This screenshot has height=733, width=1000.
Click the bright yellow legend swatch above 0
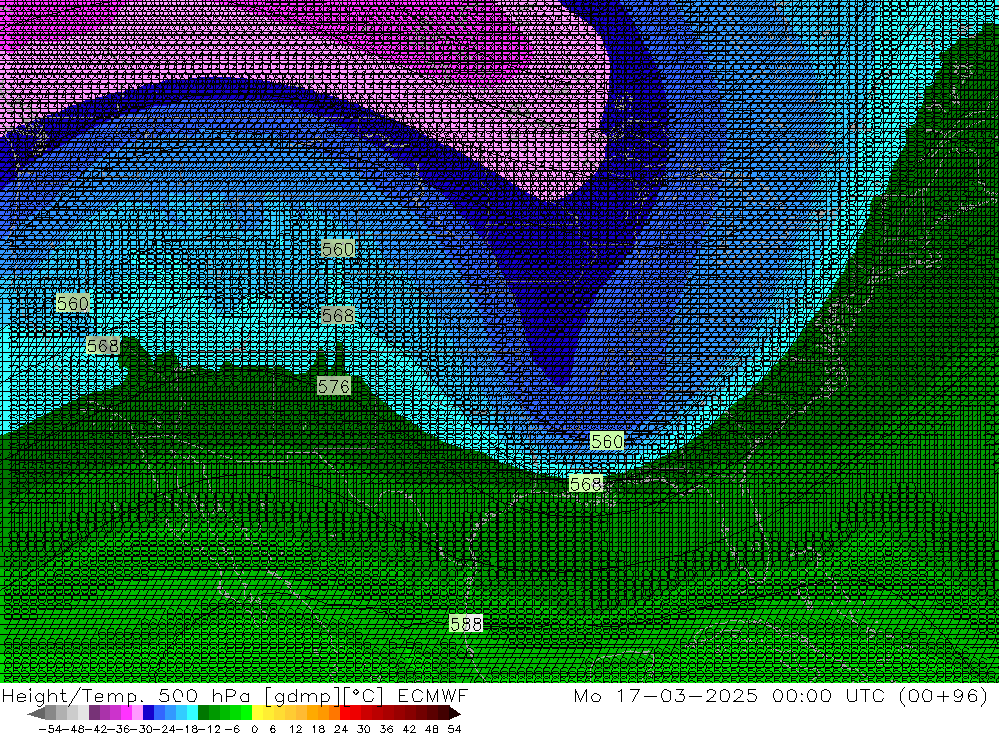(x=258, y=713)
